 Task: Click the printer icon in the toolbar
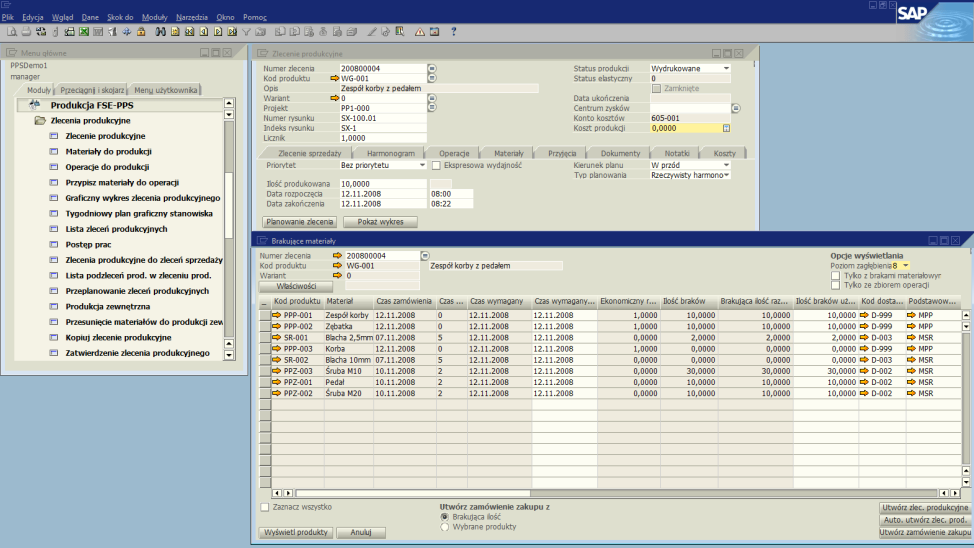[x=26, y=32]
